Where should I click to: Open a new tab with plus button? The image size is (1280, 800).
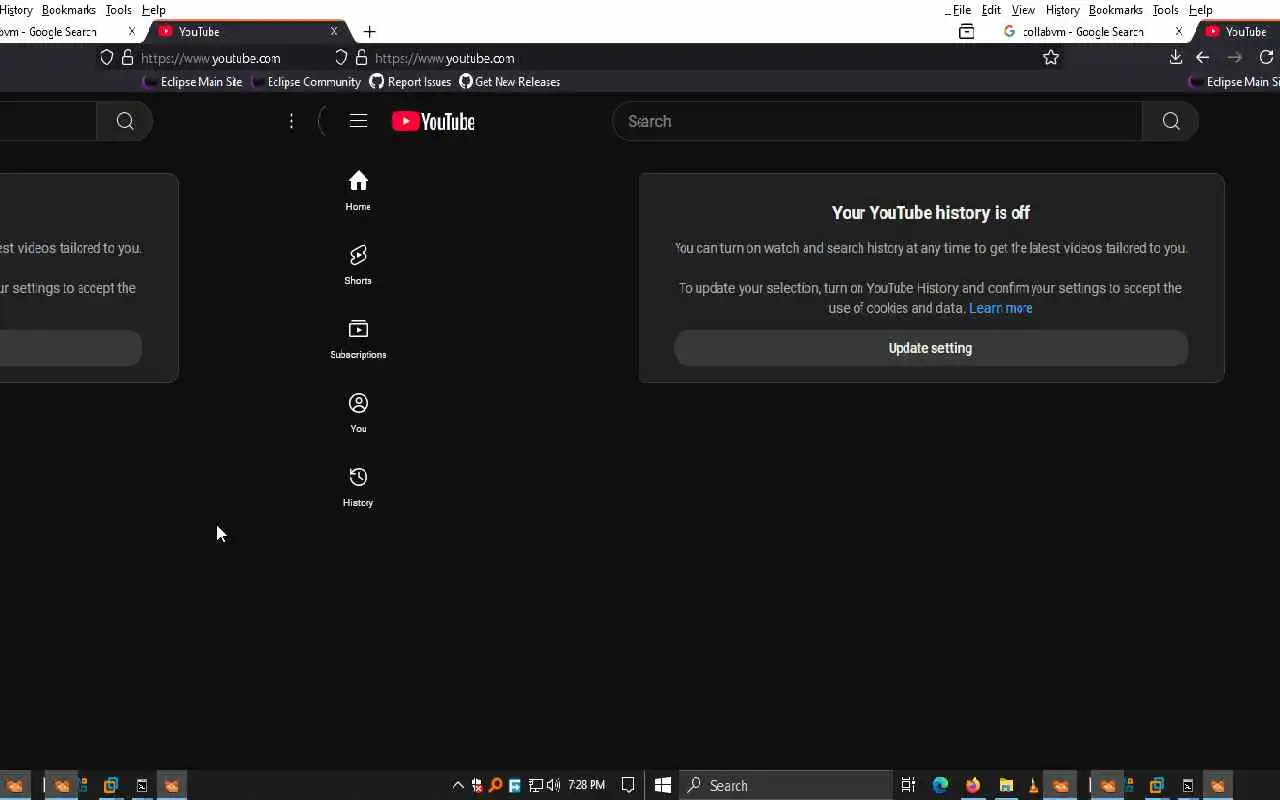point(369,32)
